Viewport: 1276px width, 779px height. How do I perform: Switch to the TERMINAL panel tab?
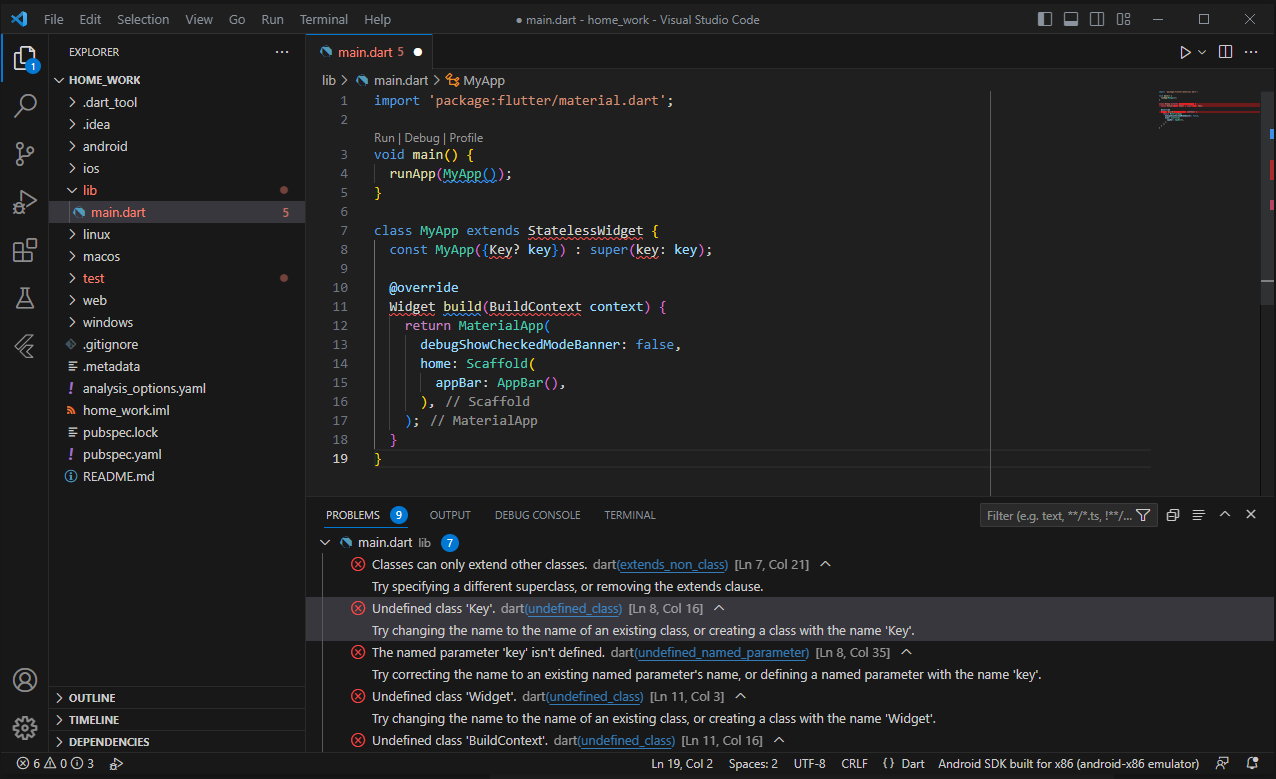tap(630, 515)
